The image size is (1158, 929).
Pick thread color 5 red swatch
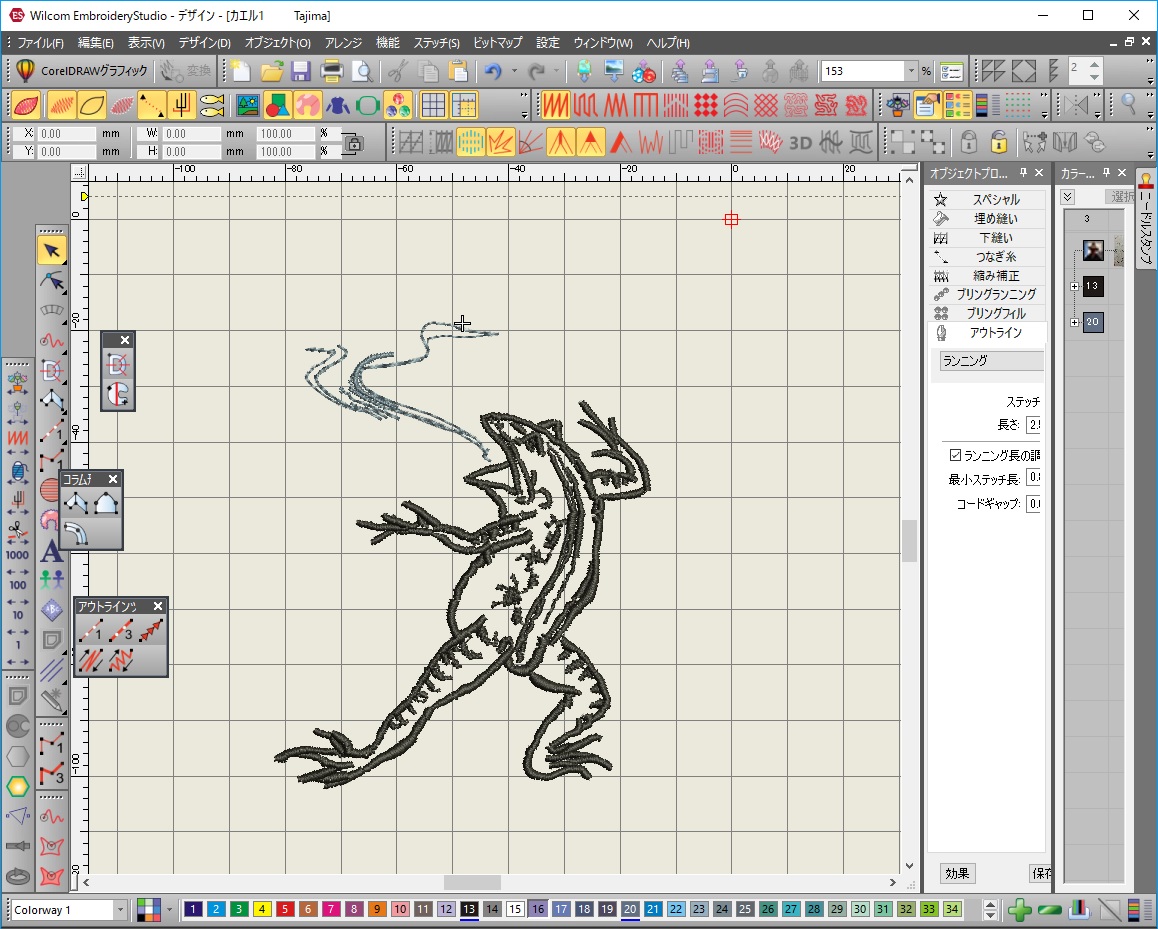284,909
